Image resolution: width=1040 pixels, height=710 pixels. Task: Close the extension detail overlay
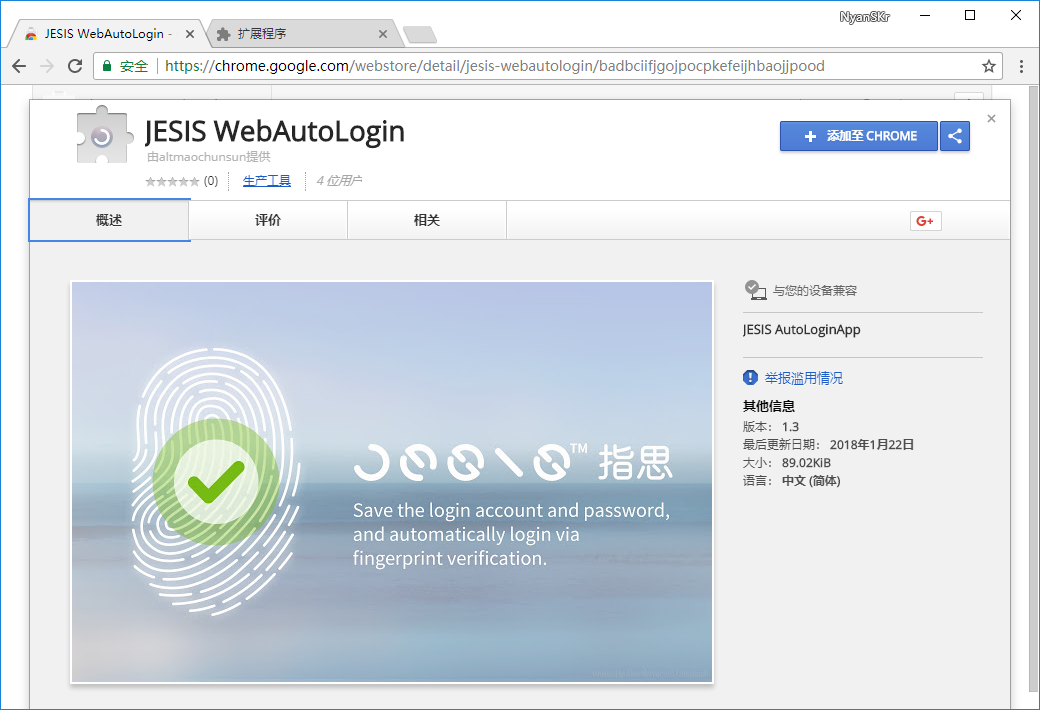tap(992, 119)
